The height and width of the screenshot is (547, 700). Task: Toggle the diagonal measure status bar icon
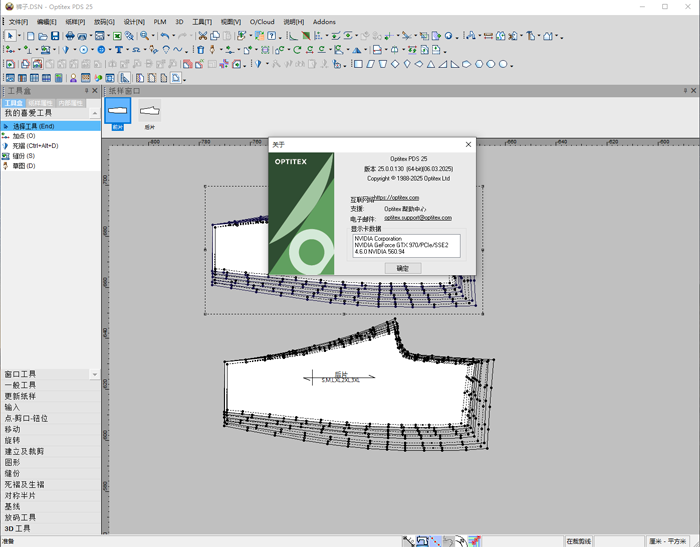tap(408, 541)
